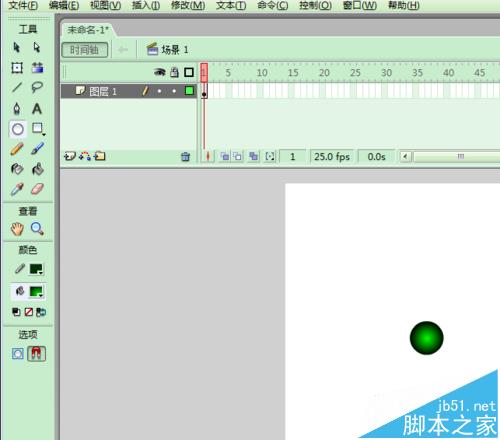Select the Paint Bucket tool
The height and width of the screenshot is (440, 500).
tap(38, 169)
